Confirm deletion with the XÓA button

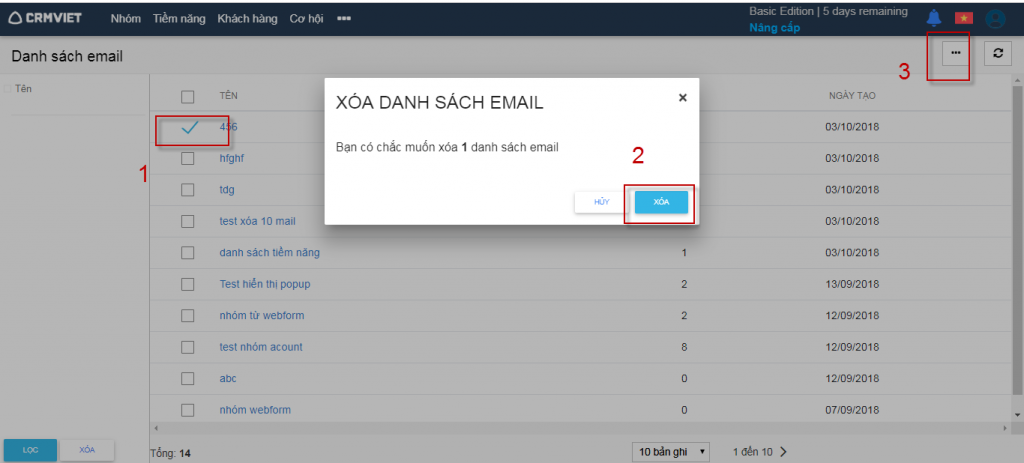coord(661,202)
